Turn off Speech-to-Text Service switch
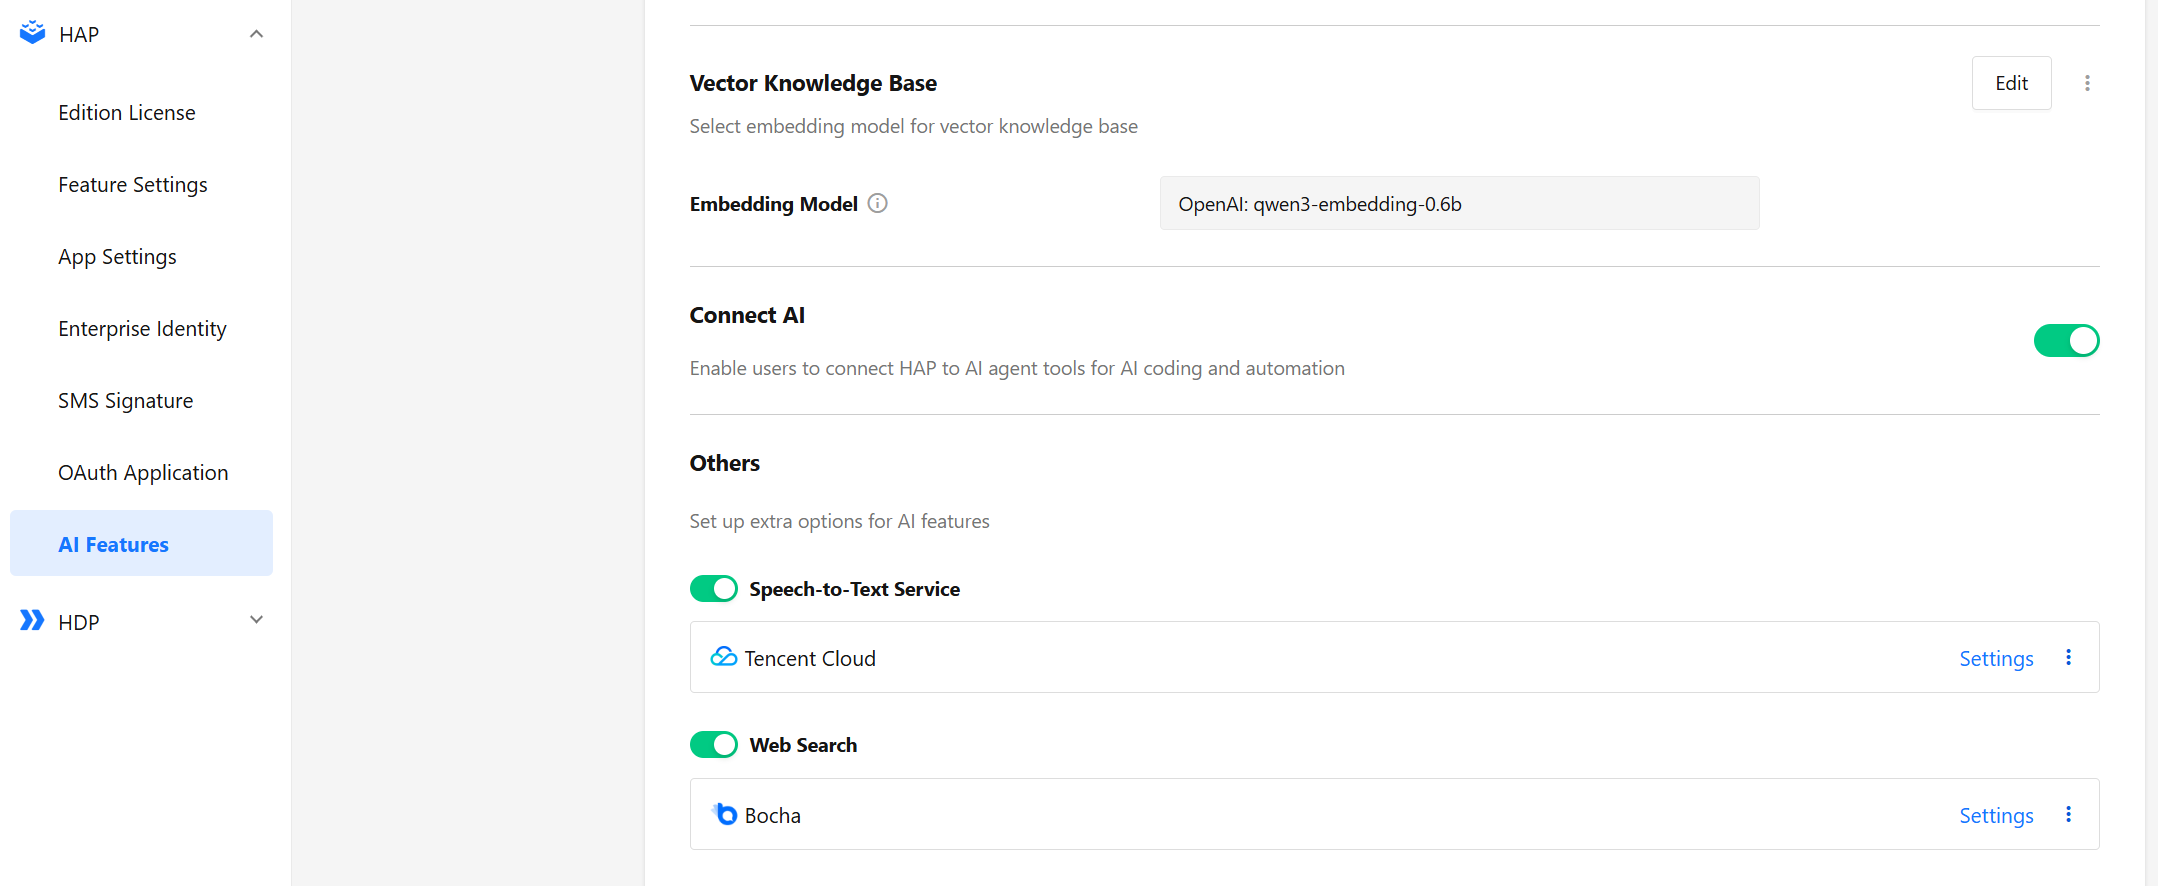Viewport: 2158px width, 886px height. click(714, 589)
